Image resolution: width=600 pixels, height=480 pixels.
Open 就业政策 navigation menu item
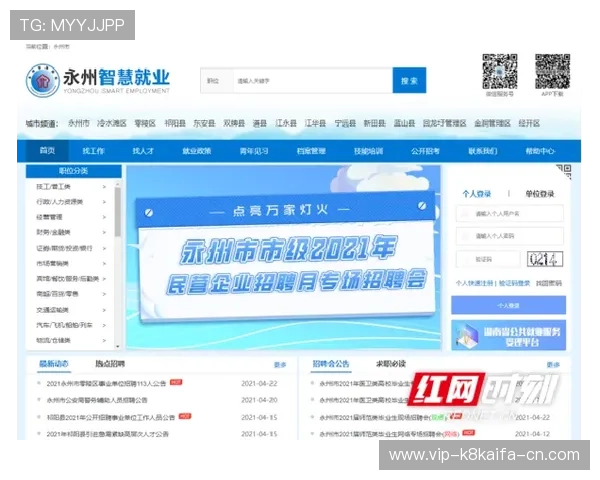tap(197, 151)
